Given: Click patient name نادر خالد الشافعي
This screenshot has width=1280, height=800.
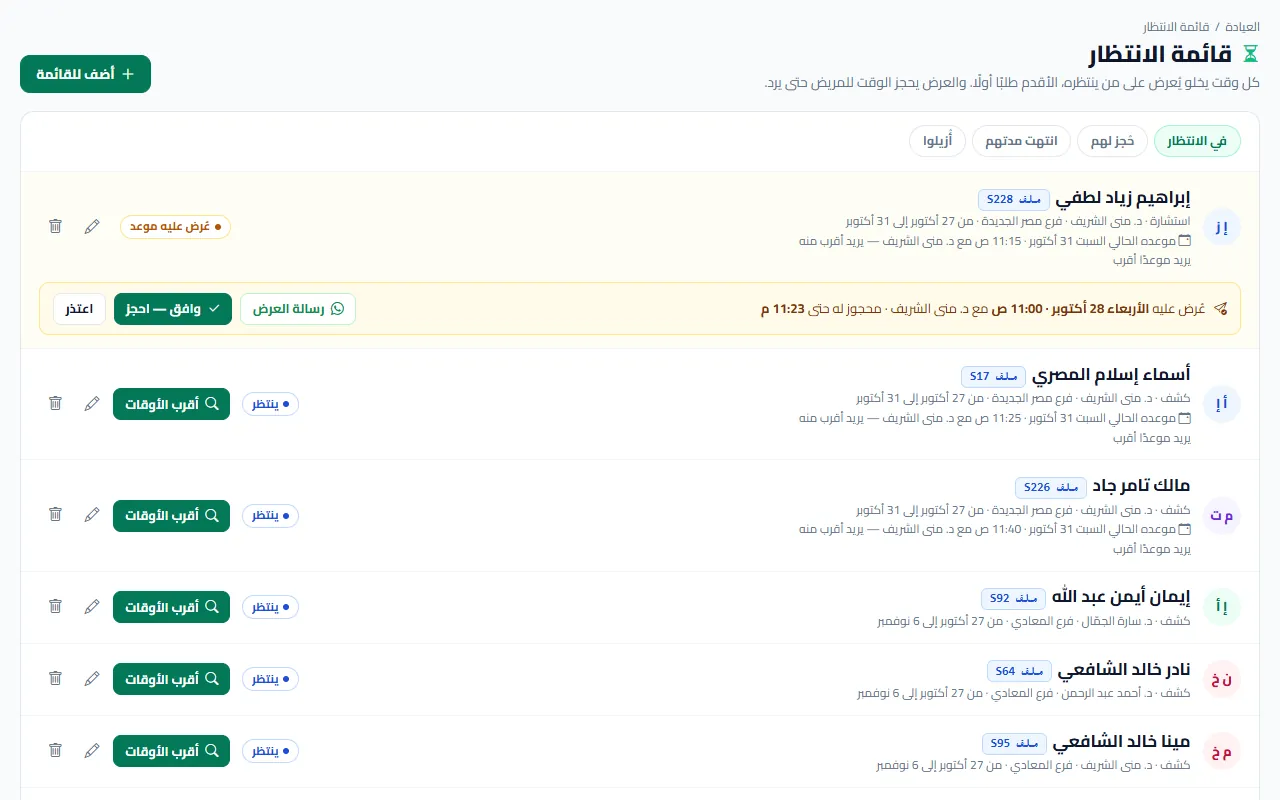Looking at the screenshot, I should (x=1124, y=670).
